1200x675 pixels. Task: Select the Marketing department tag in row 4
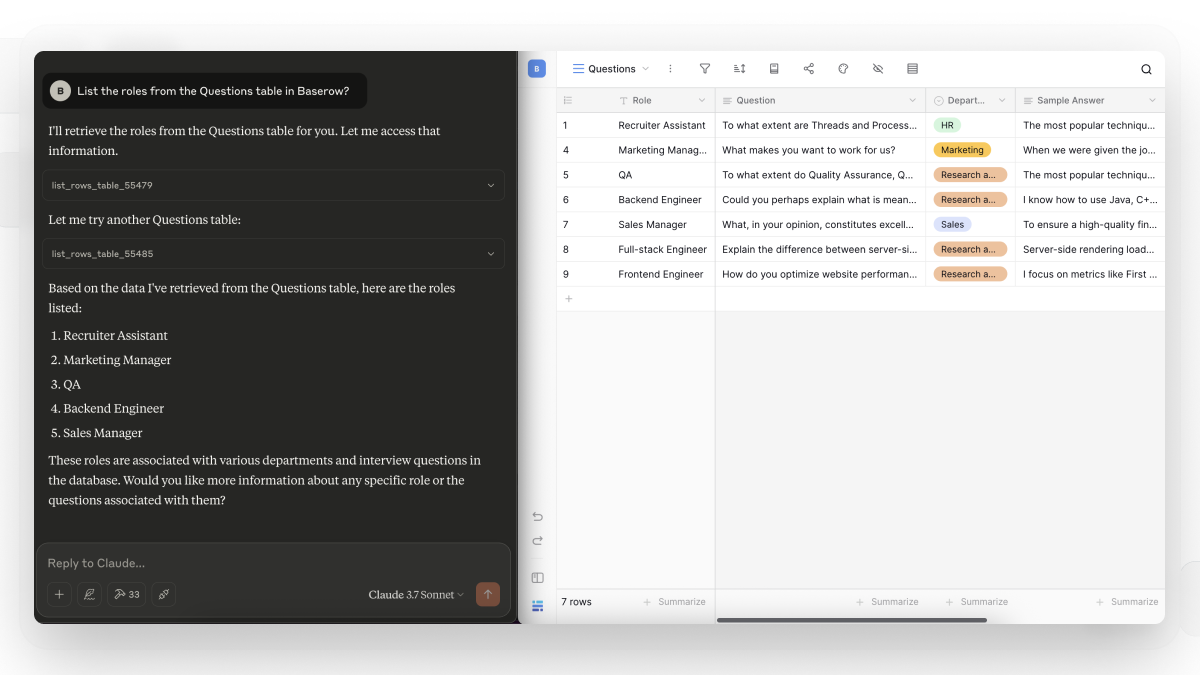[x=962, y=150]
